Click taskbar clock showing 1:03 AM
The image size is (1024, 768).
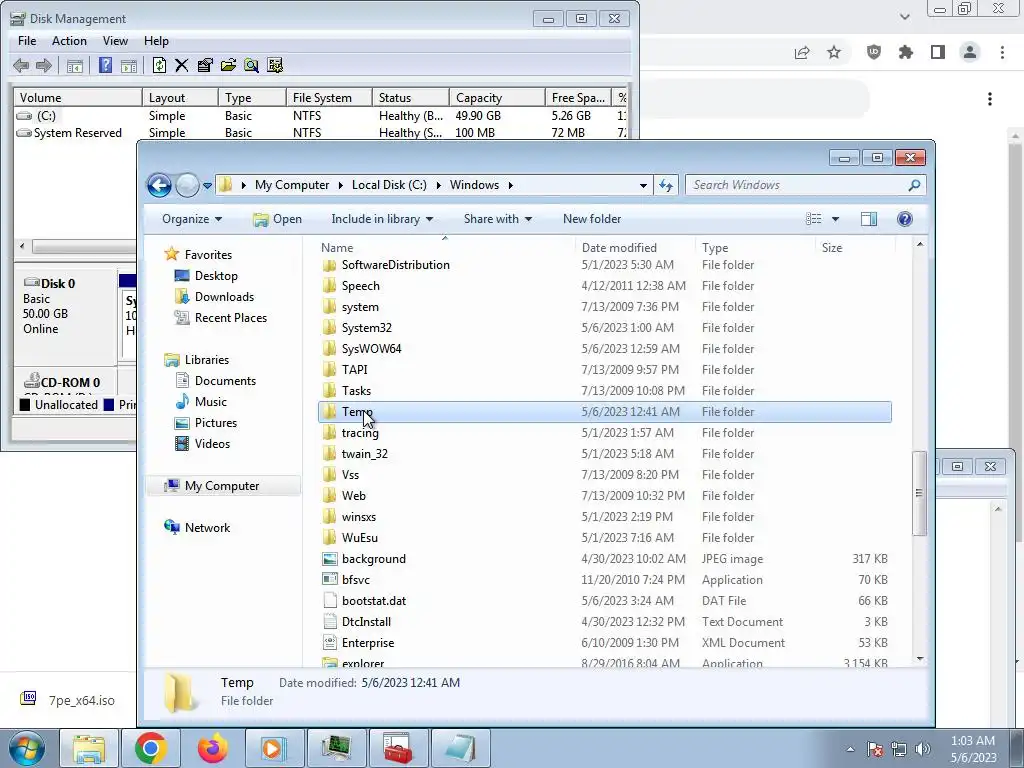(973, 749)
